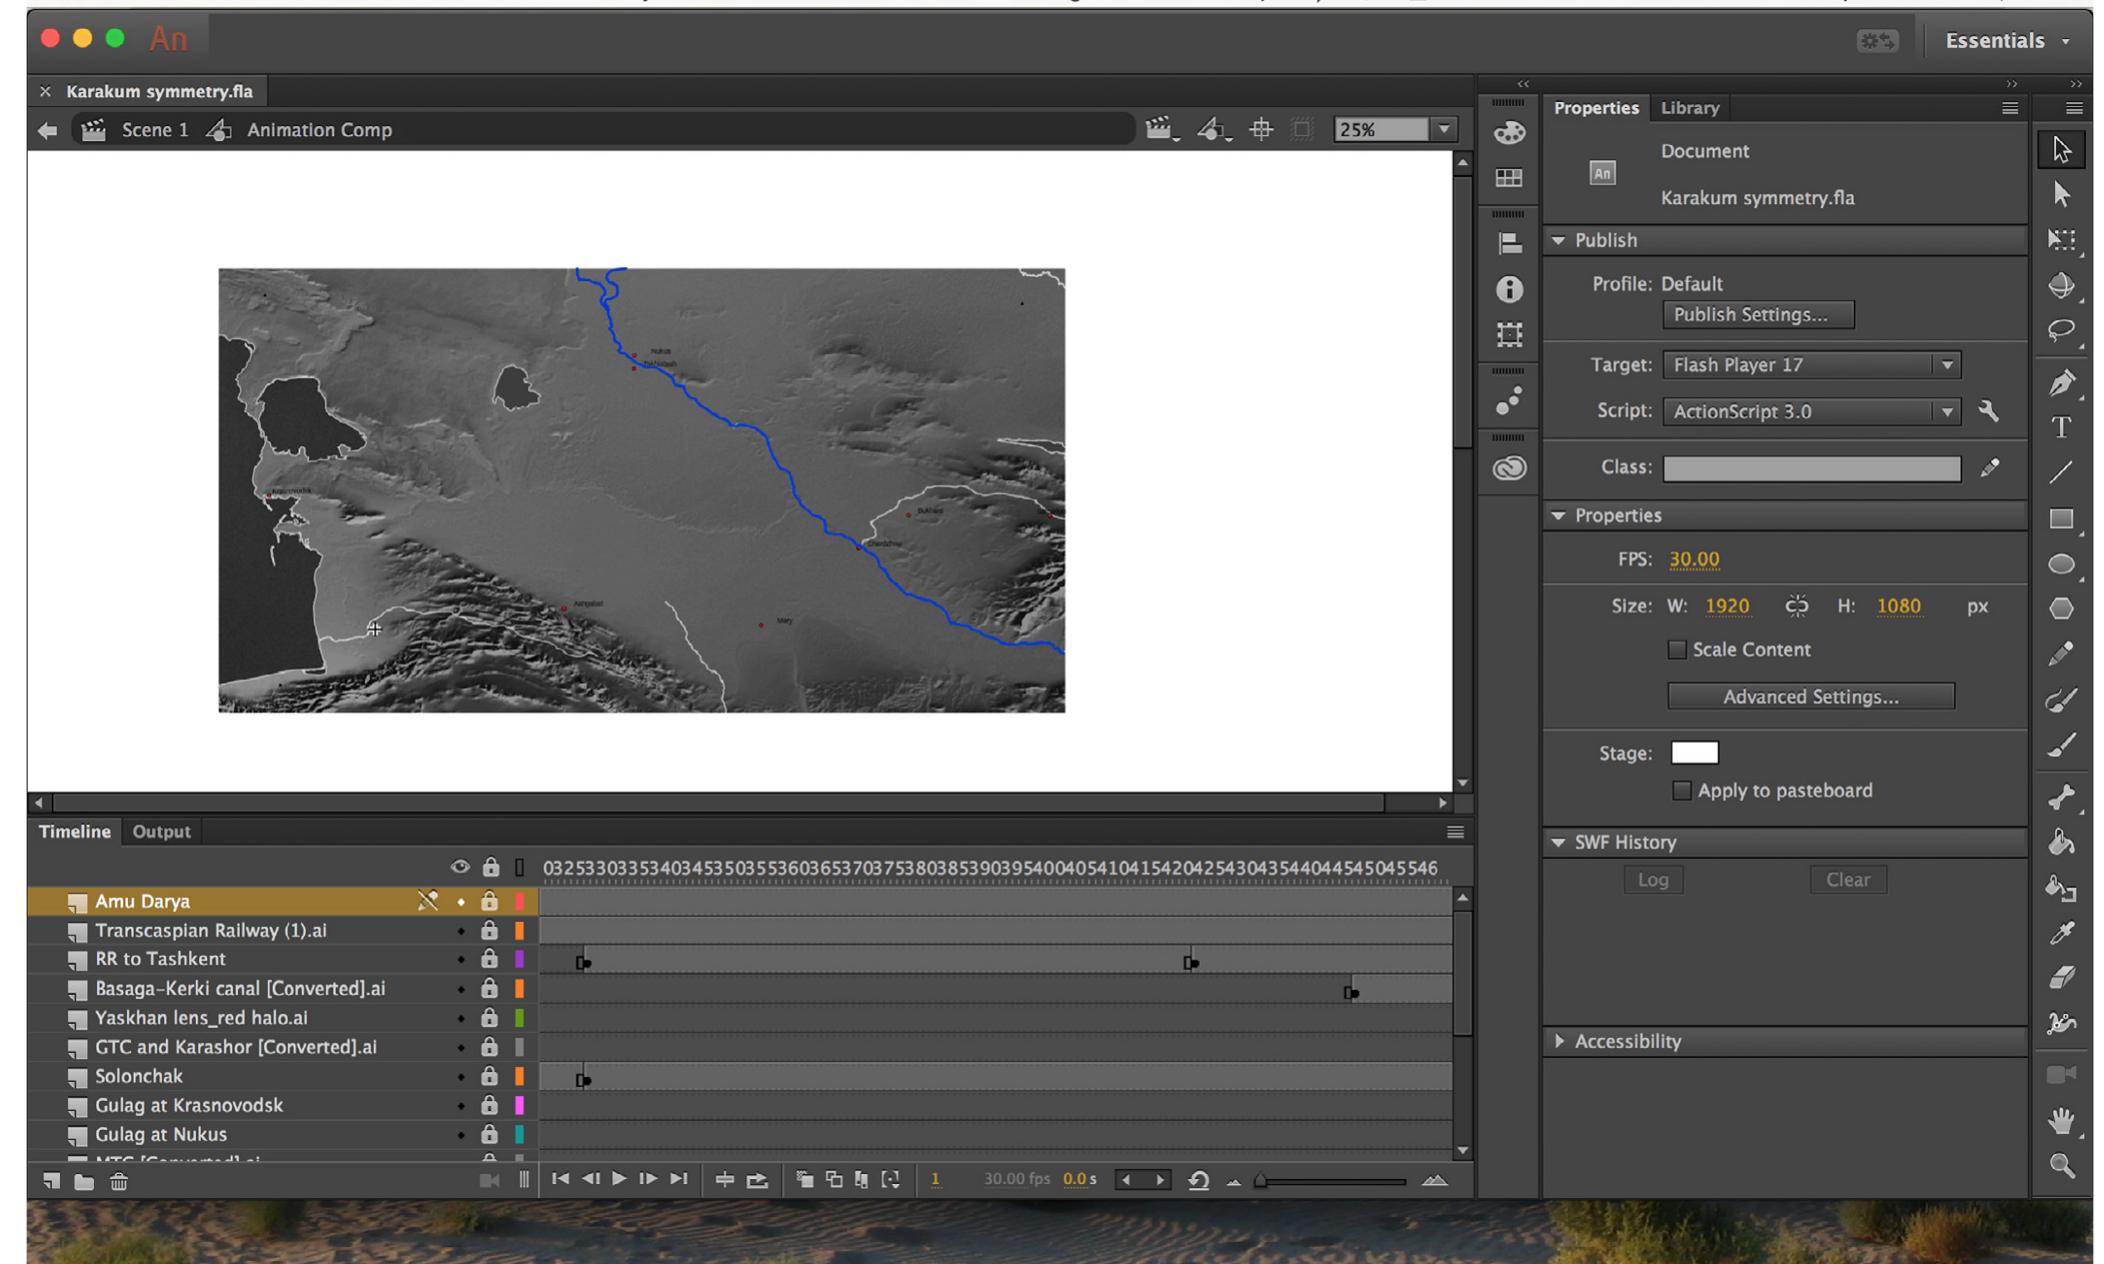Open Advanced Settings in Properties

coord(1810,696)
